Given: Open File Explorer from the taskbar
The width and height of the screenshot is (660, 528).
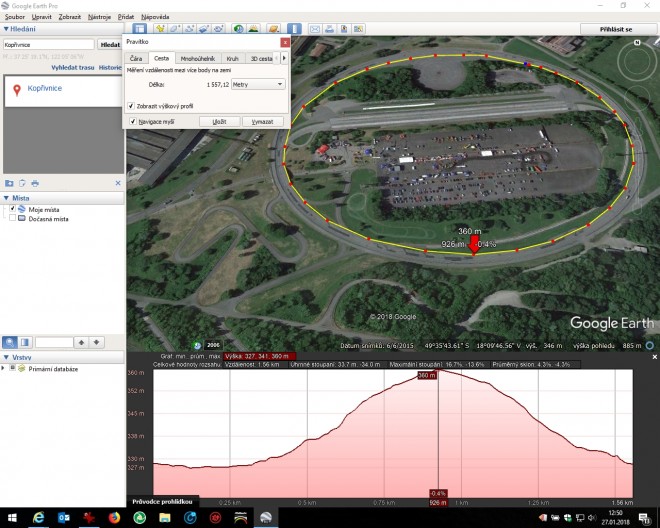Looking at the screenshot, I should click(165, 517).
